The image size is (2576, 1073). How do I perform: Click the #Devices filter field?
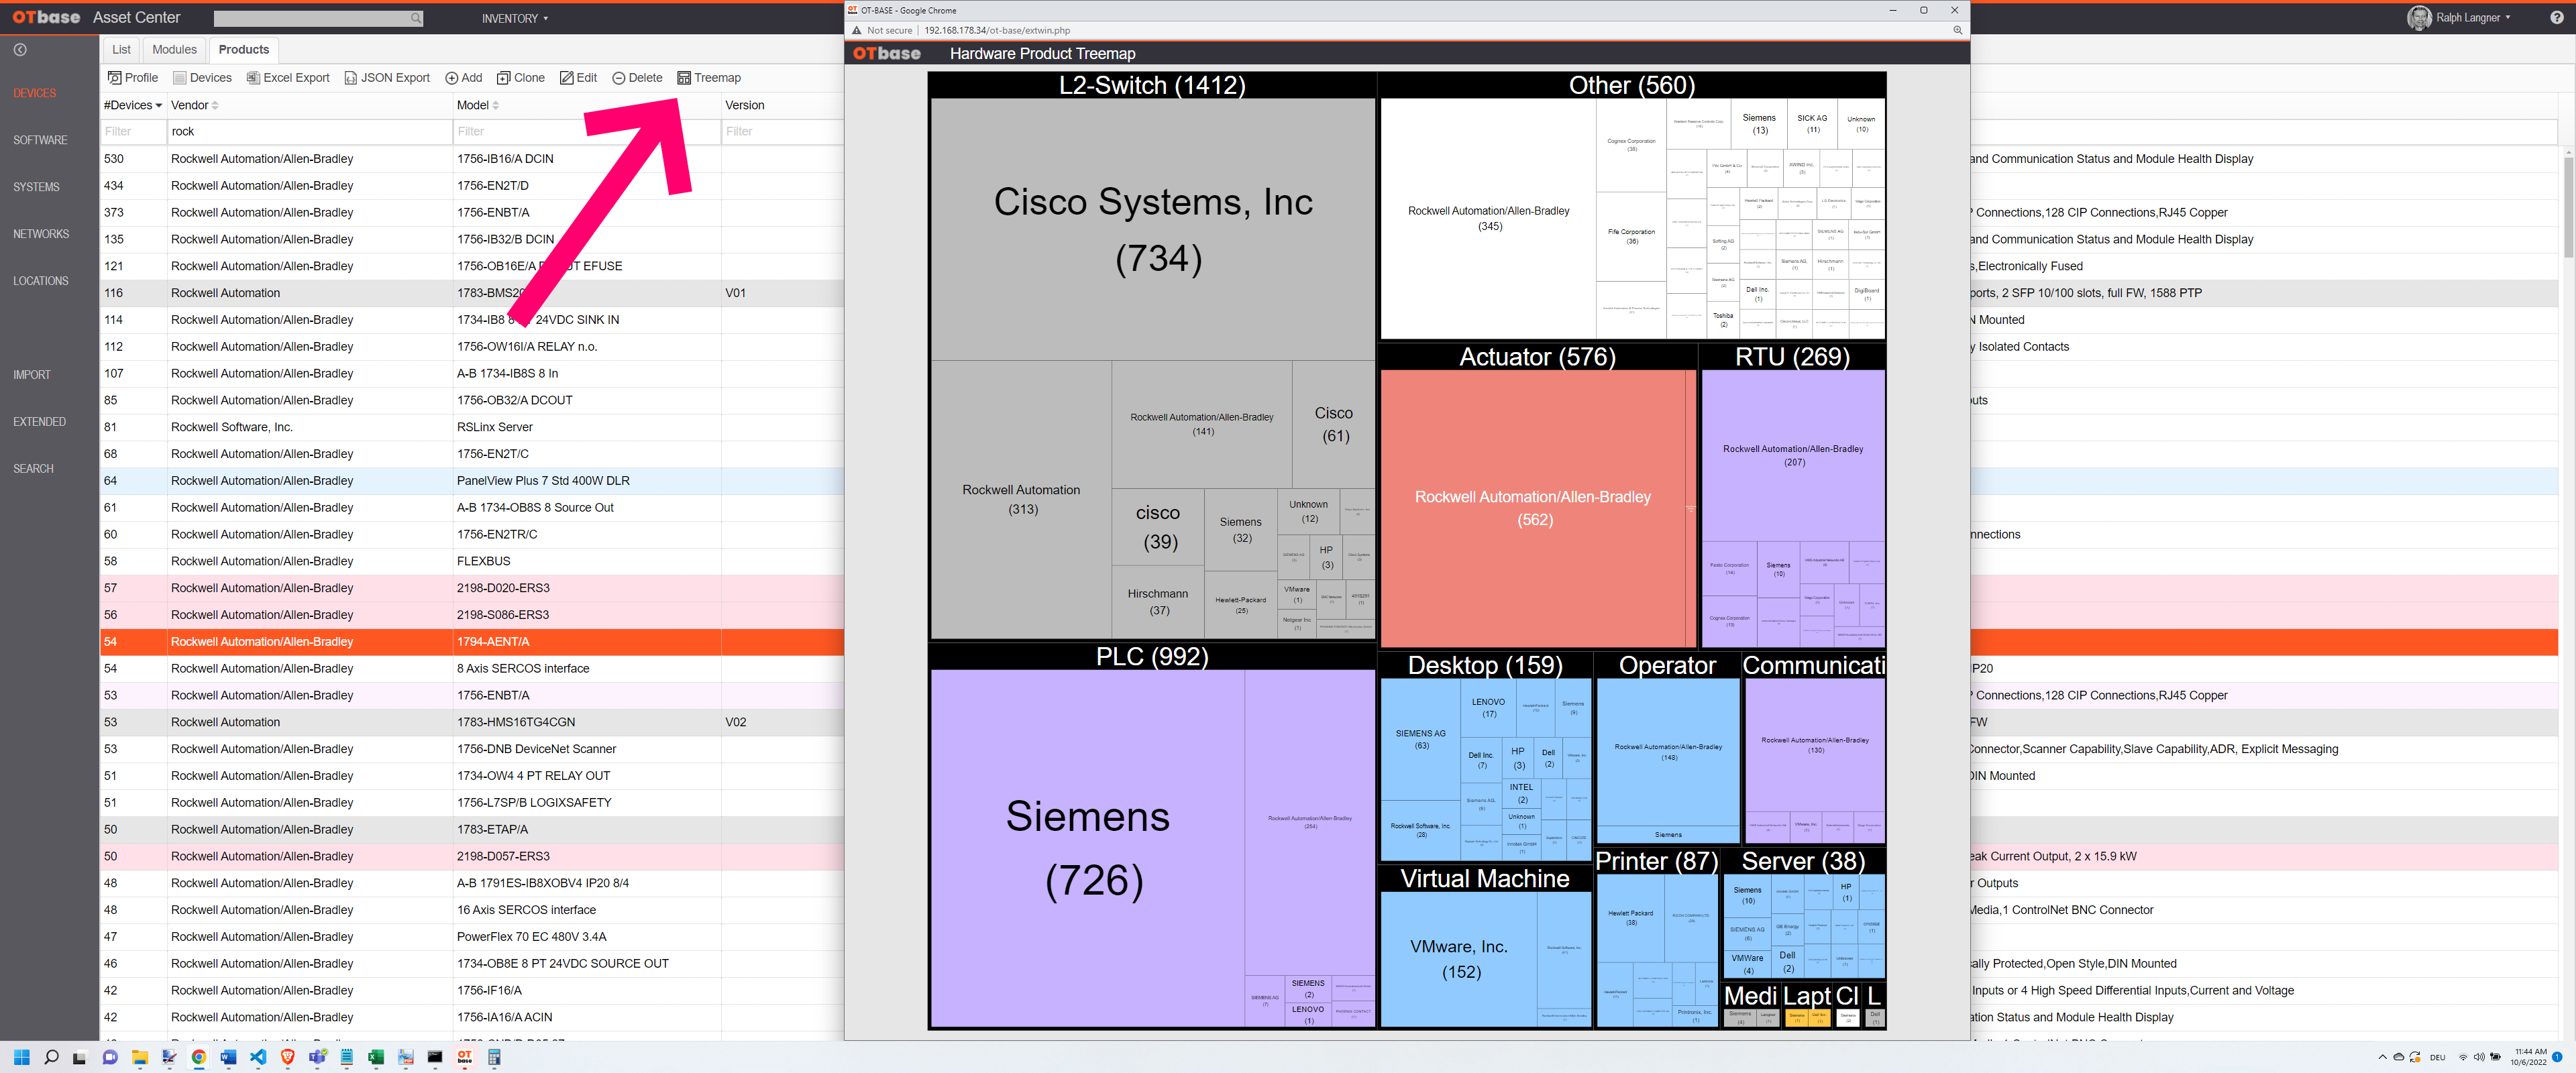coord(133,131)
